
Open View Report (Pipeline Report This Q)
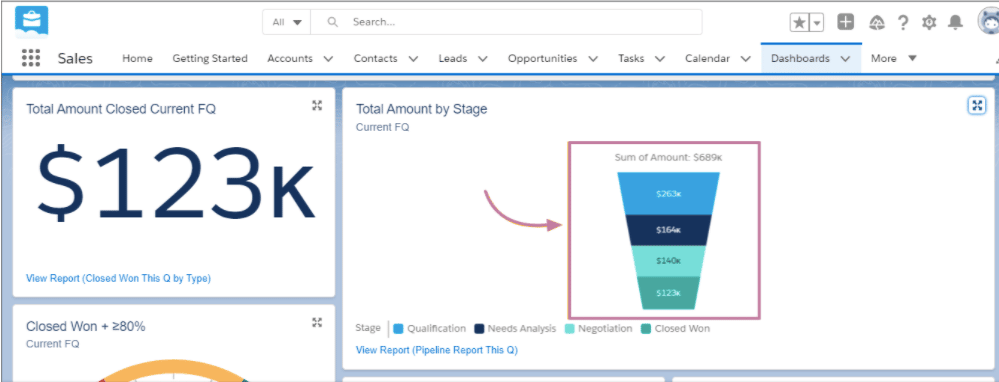436,350
